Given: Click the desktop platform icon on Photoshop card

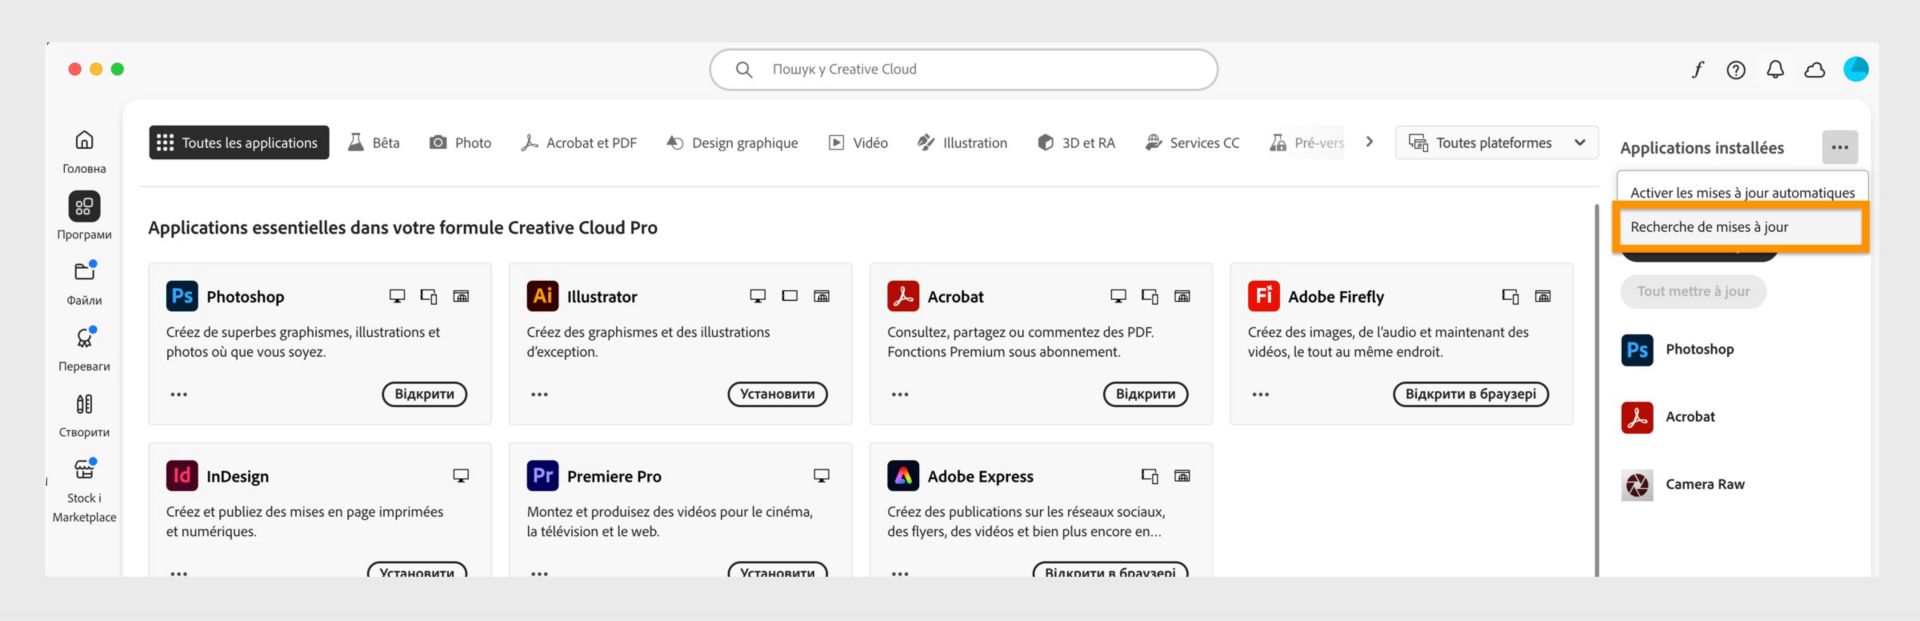Looking at the screenshot, I should tap(397, 296).
